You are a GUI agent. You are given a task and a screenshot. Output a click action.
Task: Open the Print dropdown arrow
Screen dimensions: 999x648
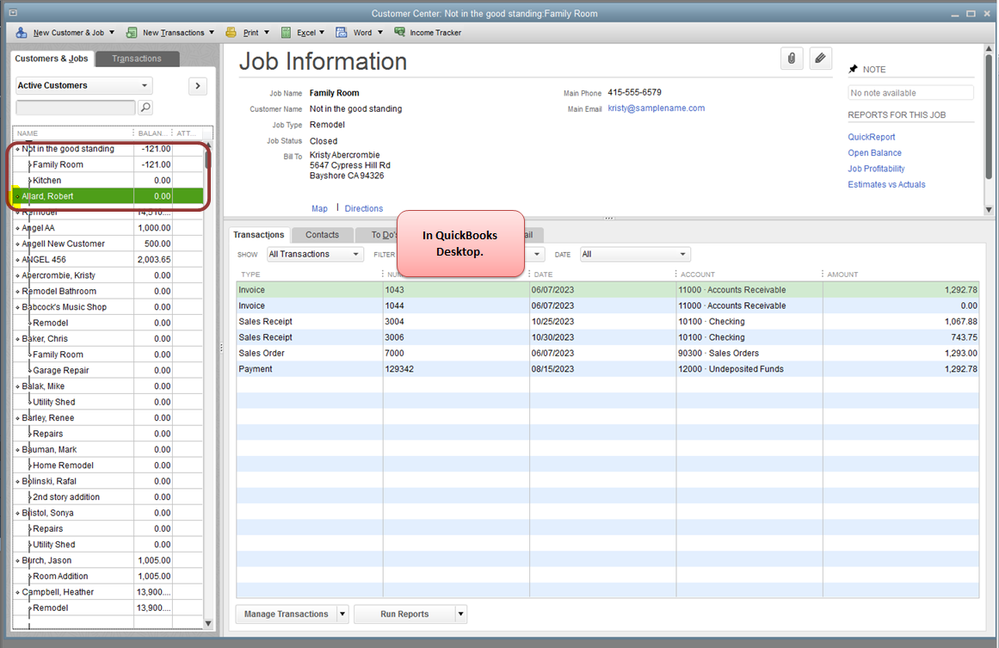[266, 32]
